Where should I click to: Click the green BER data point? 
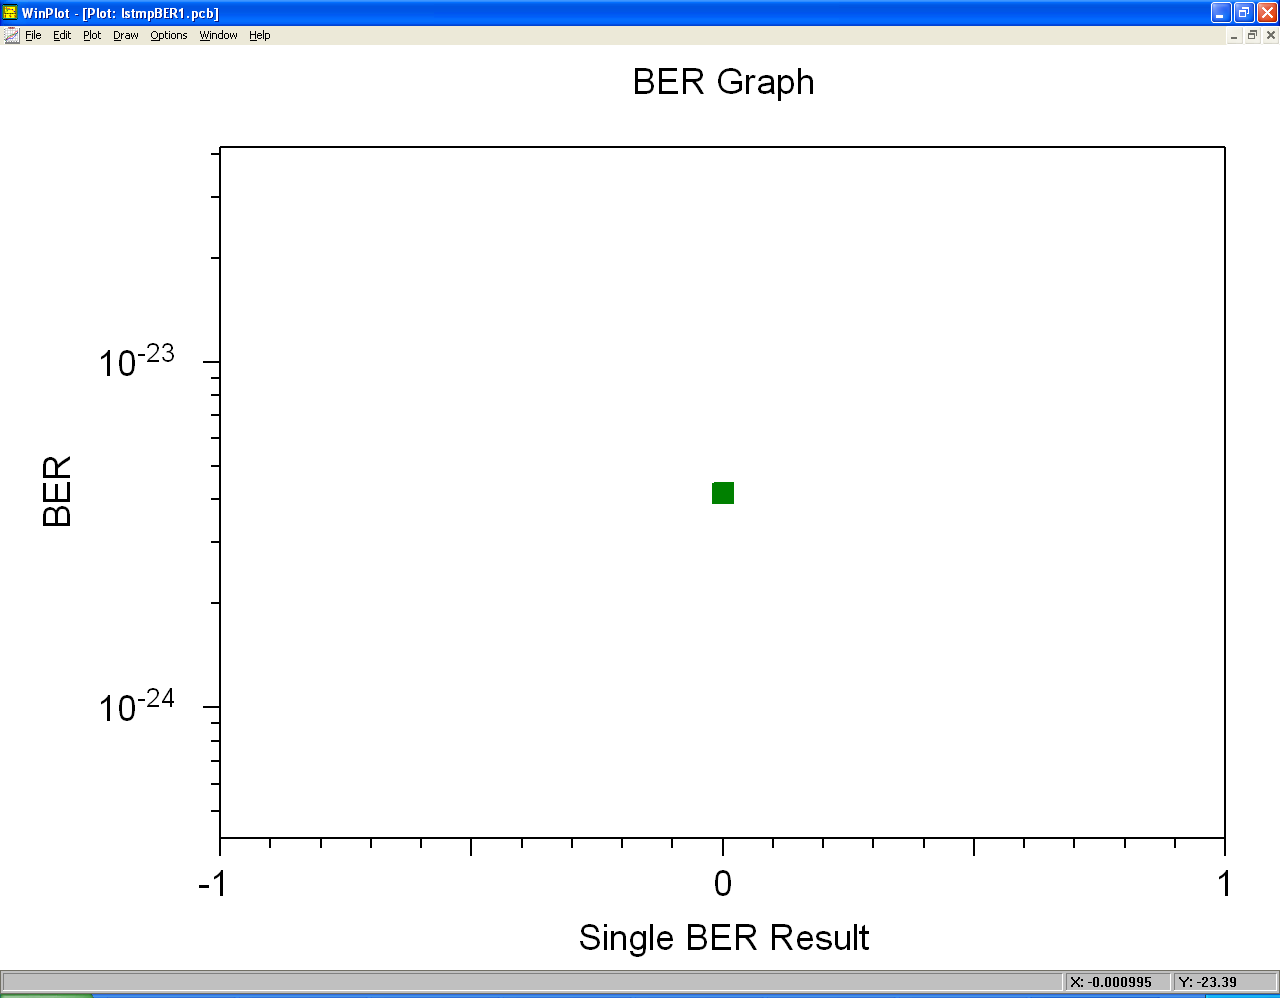click(x=723, y=493)
